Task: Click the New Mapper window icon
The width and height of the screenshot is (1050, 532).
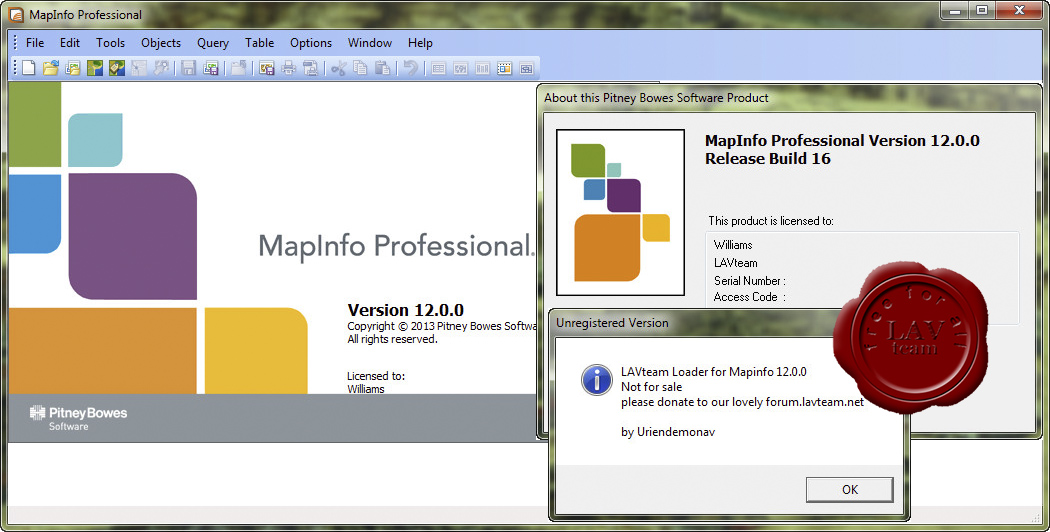Action: point(461,68)
